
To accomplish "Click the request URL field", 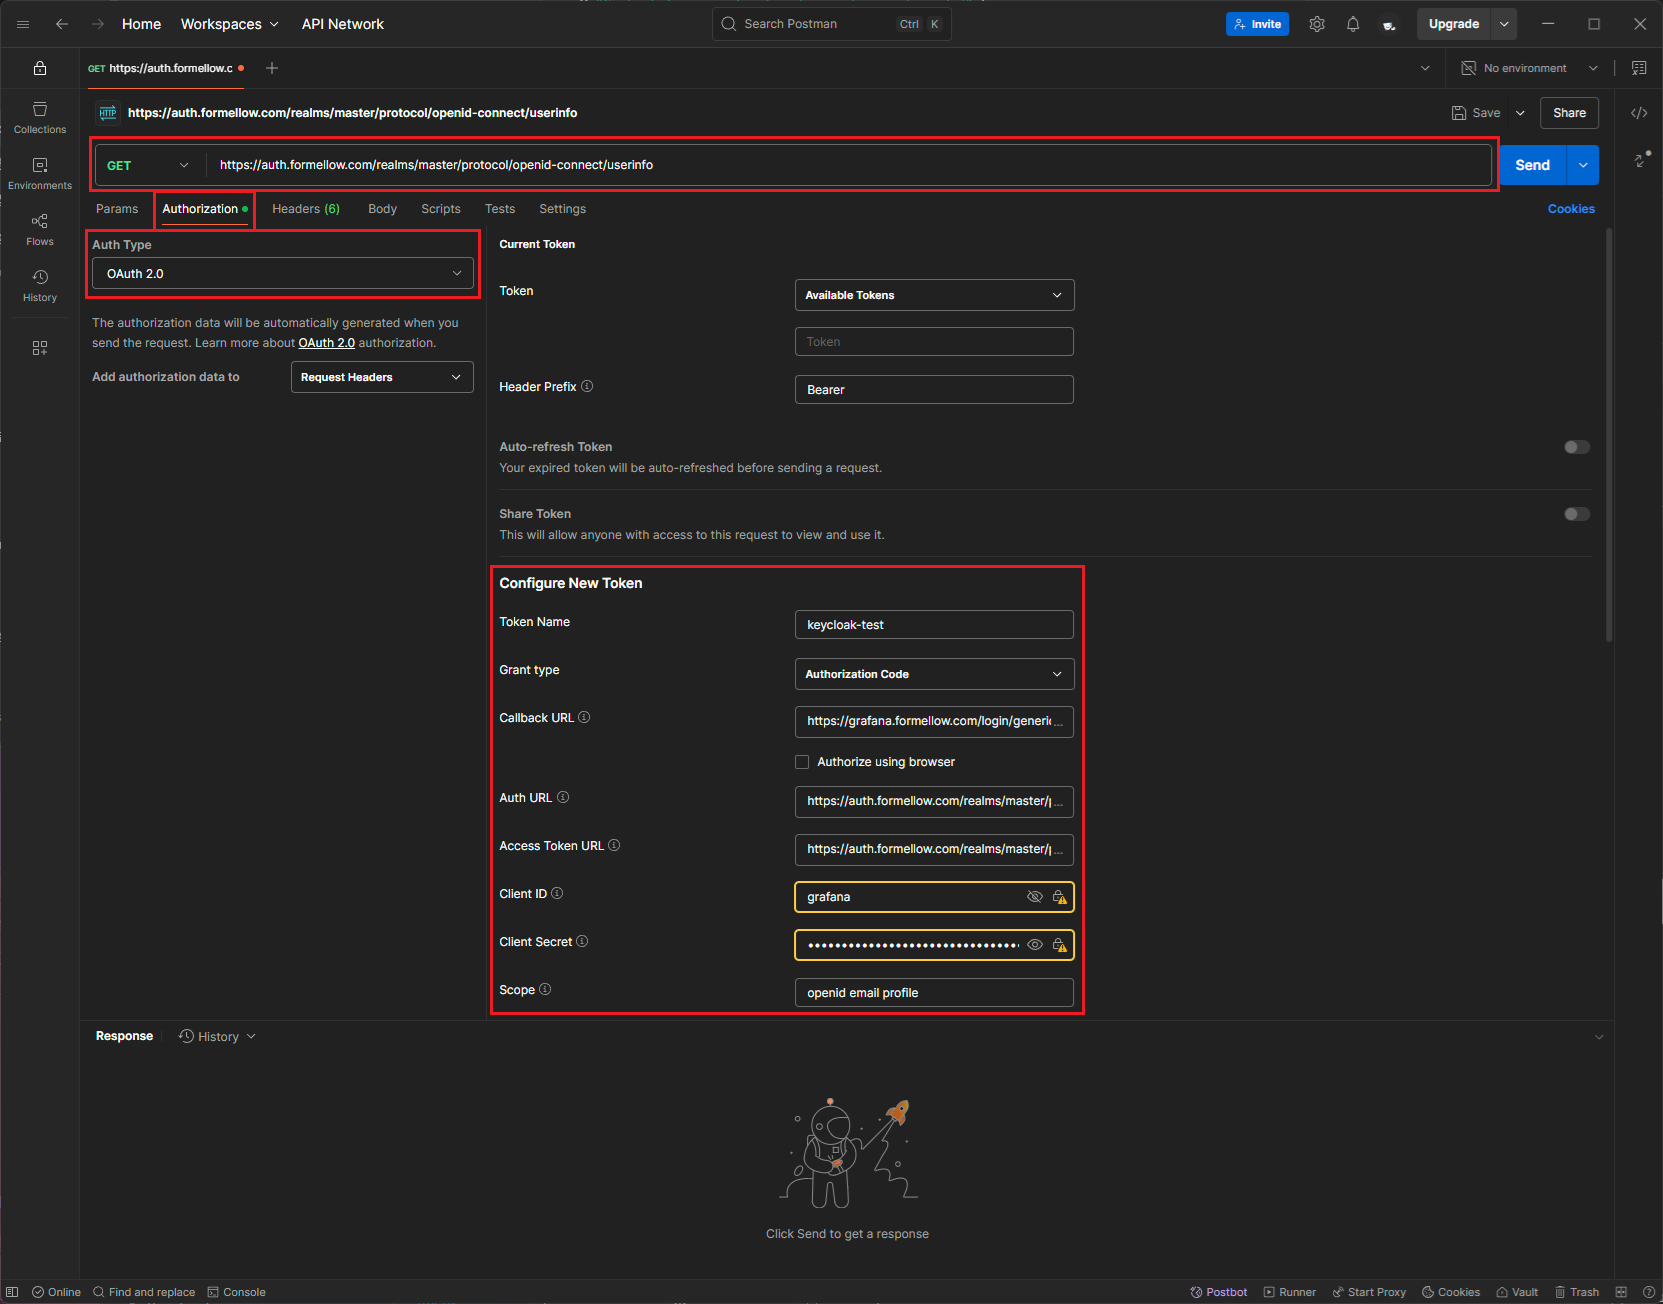I will [848, 165].
